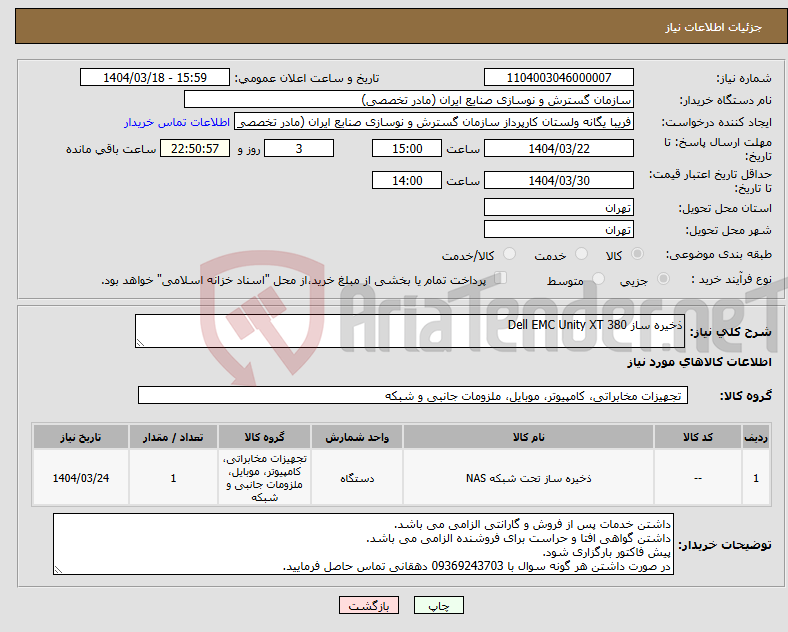
Task: Click the تاریخ نیاز column header
Action: [81, 437]
